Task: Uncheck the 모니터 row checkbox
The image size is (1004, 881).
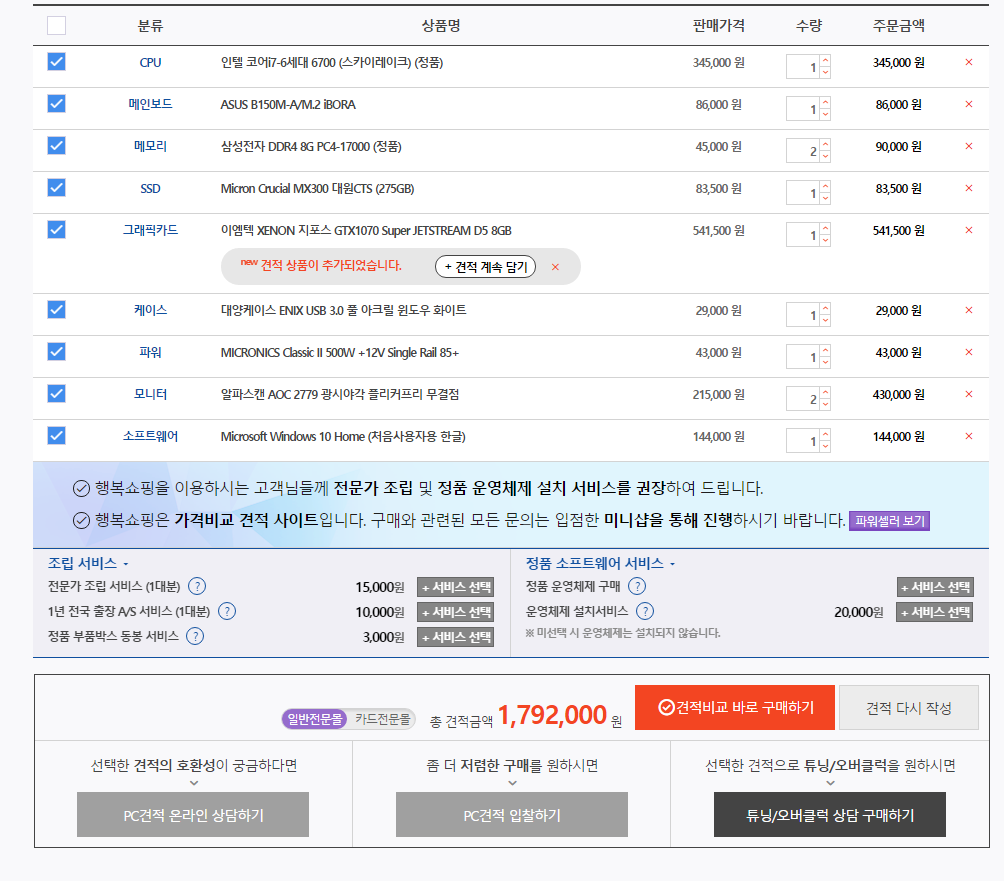Action: click(x=57, y=394)
